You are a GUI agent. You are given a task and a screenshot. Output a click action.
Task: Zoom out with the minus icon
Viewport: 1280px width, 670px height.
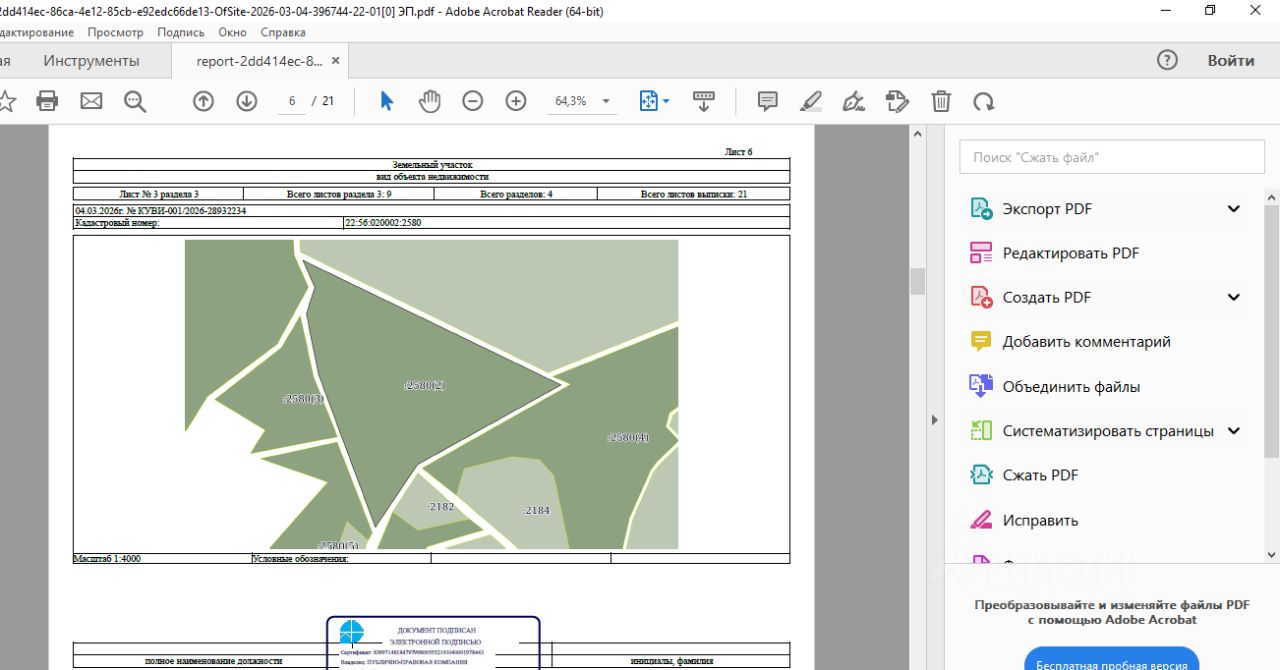pos(473,101)
